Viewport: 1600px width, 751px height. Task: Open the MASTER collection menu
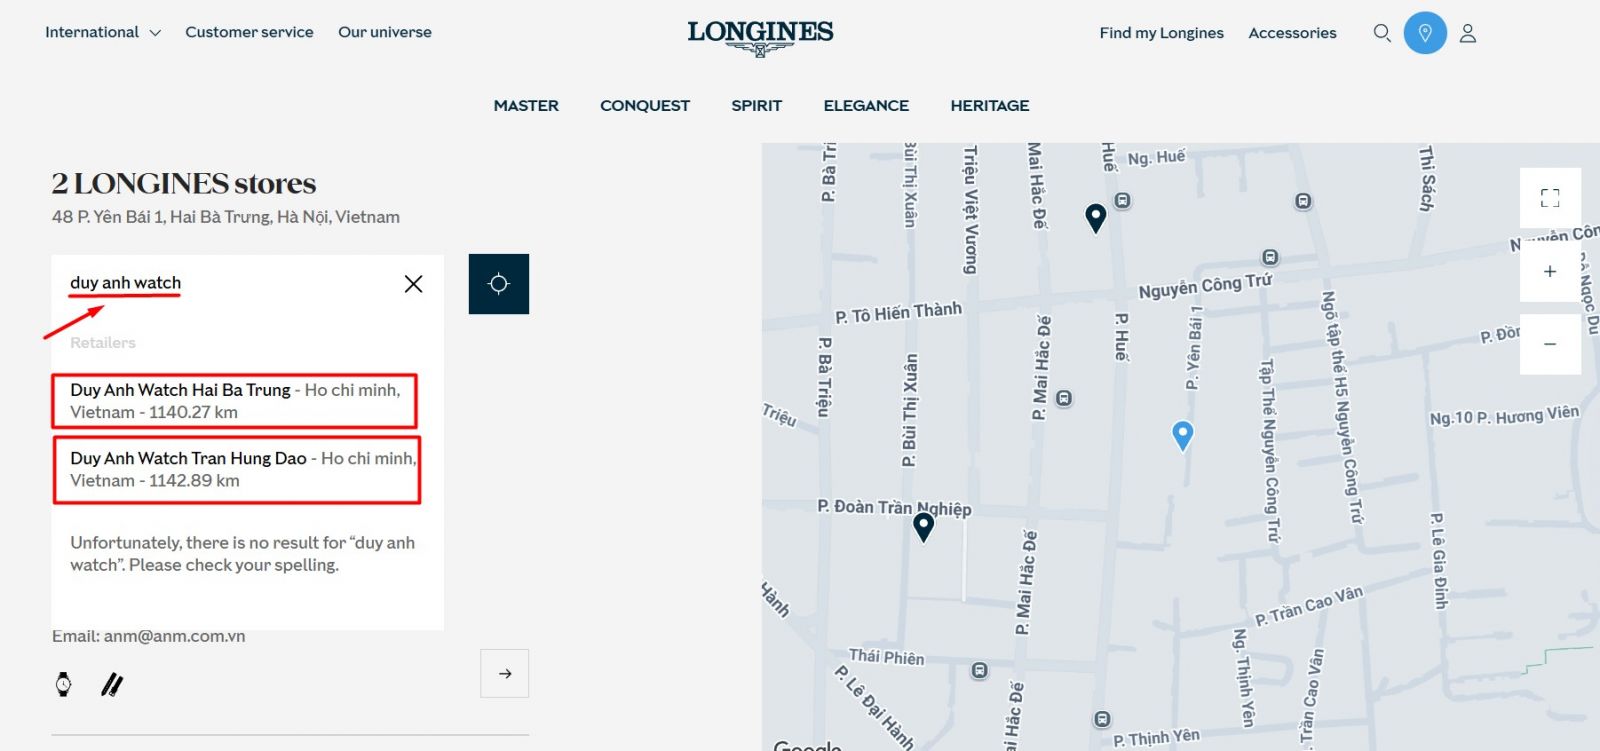coord(526,105)
